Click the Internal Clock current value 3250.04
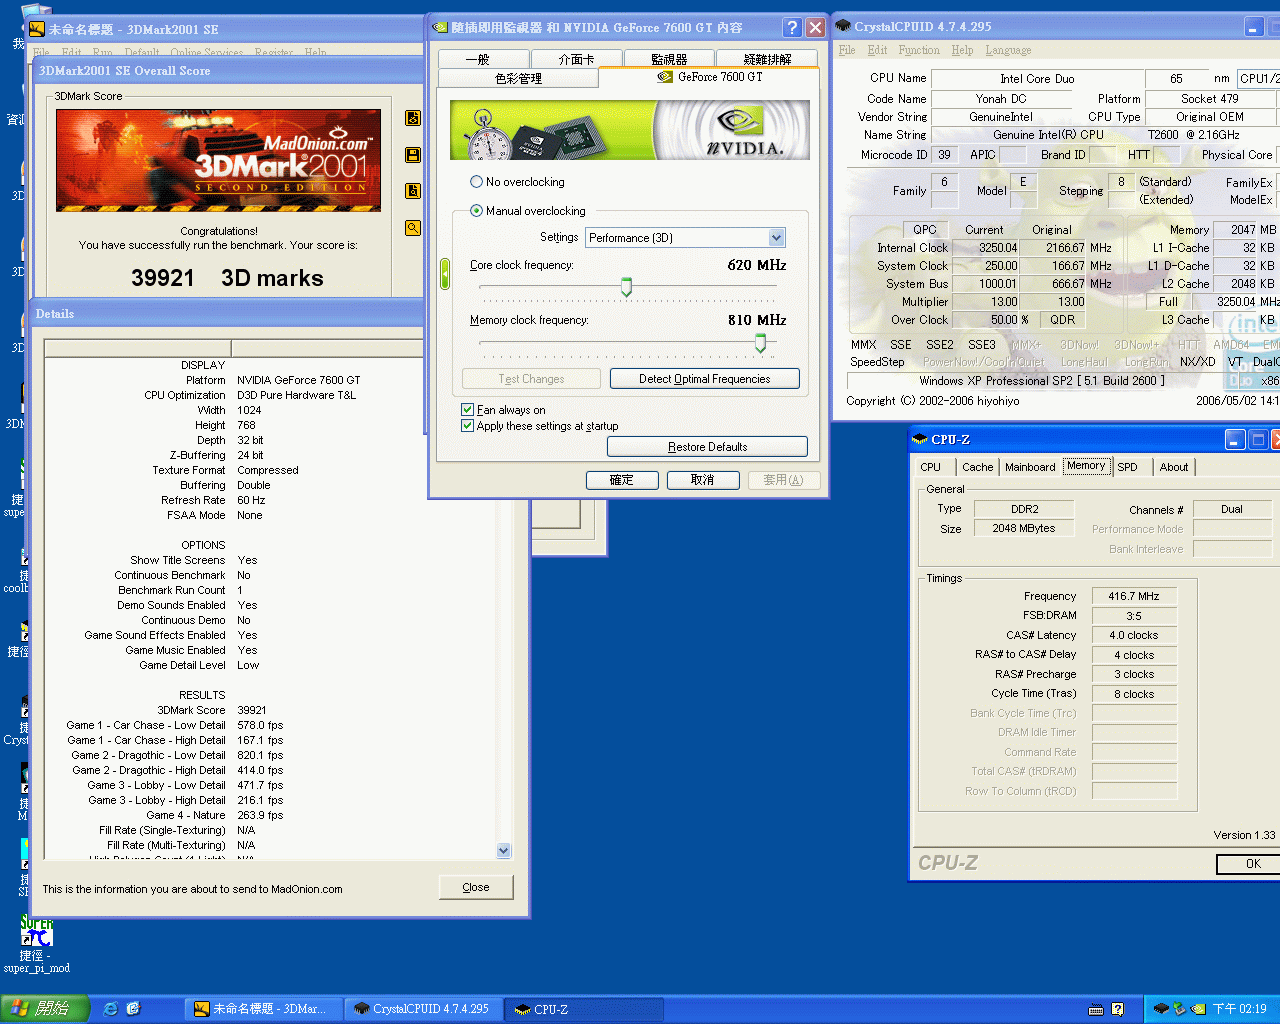Image resolution: width=1280 pixels, height=1024 pixels. [986, 248]
